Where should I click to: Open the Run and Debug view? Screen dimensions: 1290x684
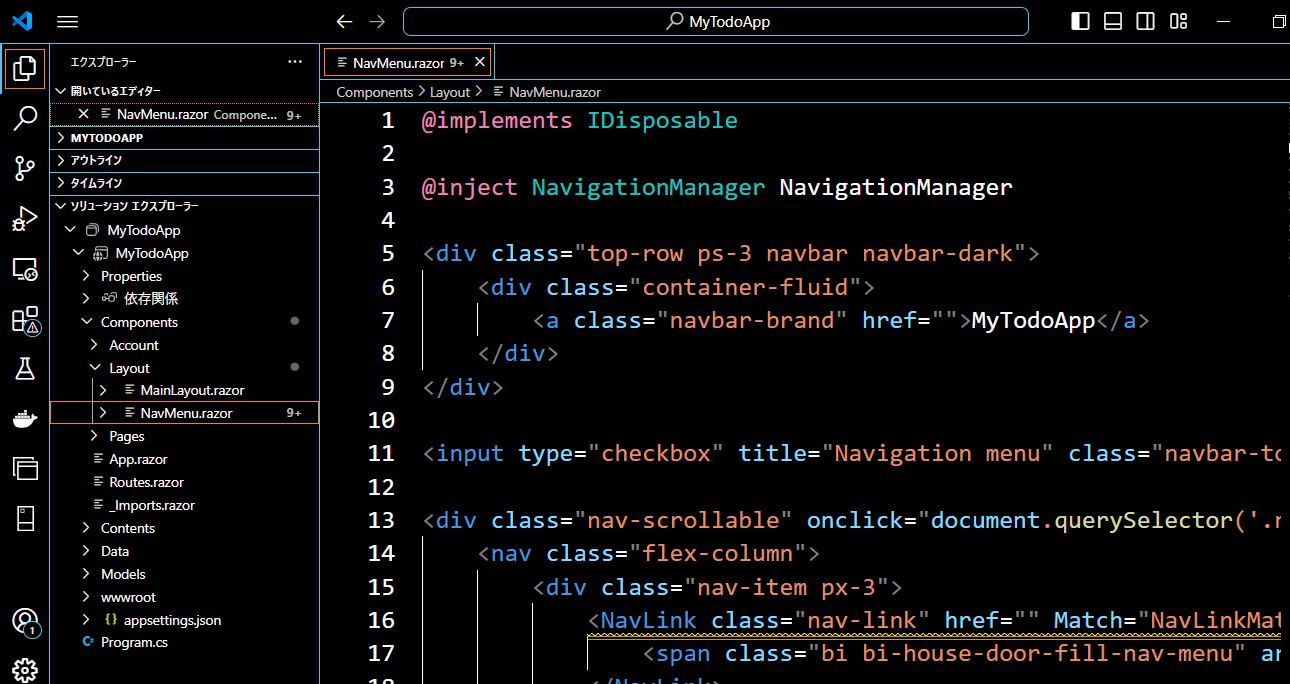(x=25, y=220)
